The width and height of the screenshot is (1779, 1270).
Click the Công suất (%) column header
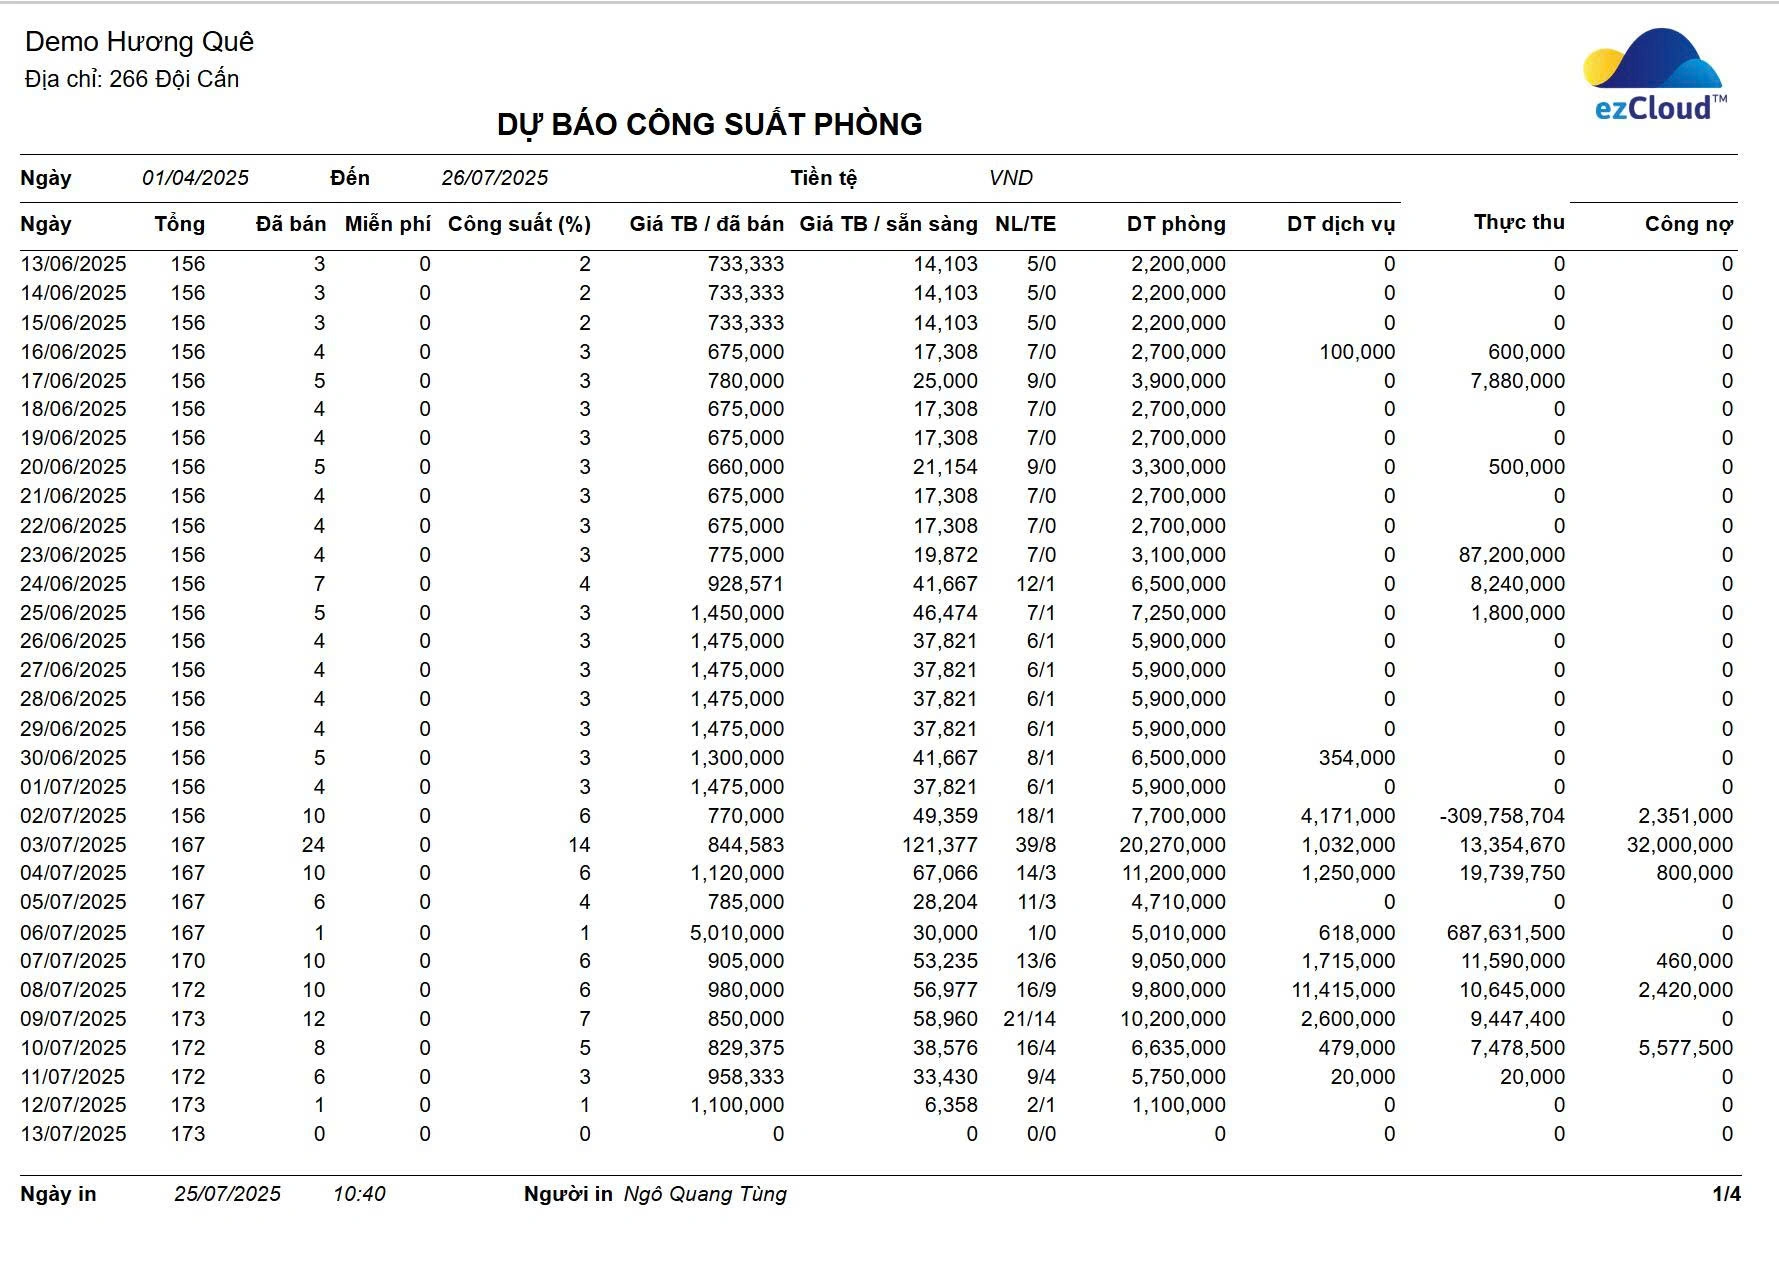pos(519,224)
